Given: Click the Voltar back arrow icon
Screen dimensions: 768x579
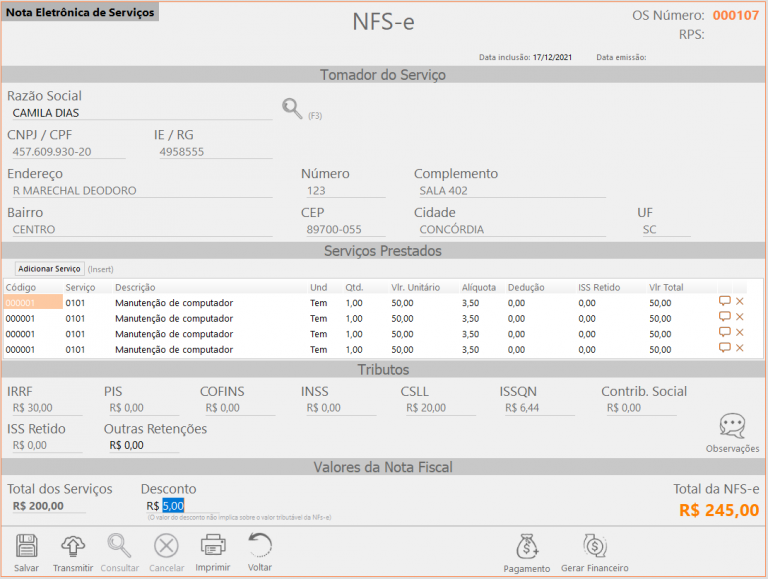Looking at the screenshot, I should click(260, 546).
